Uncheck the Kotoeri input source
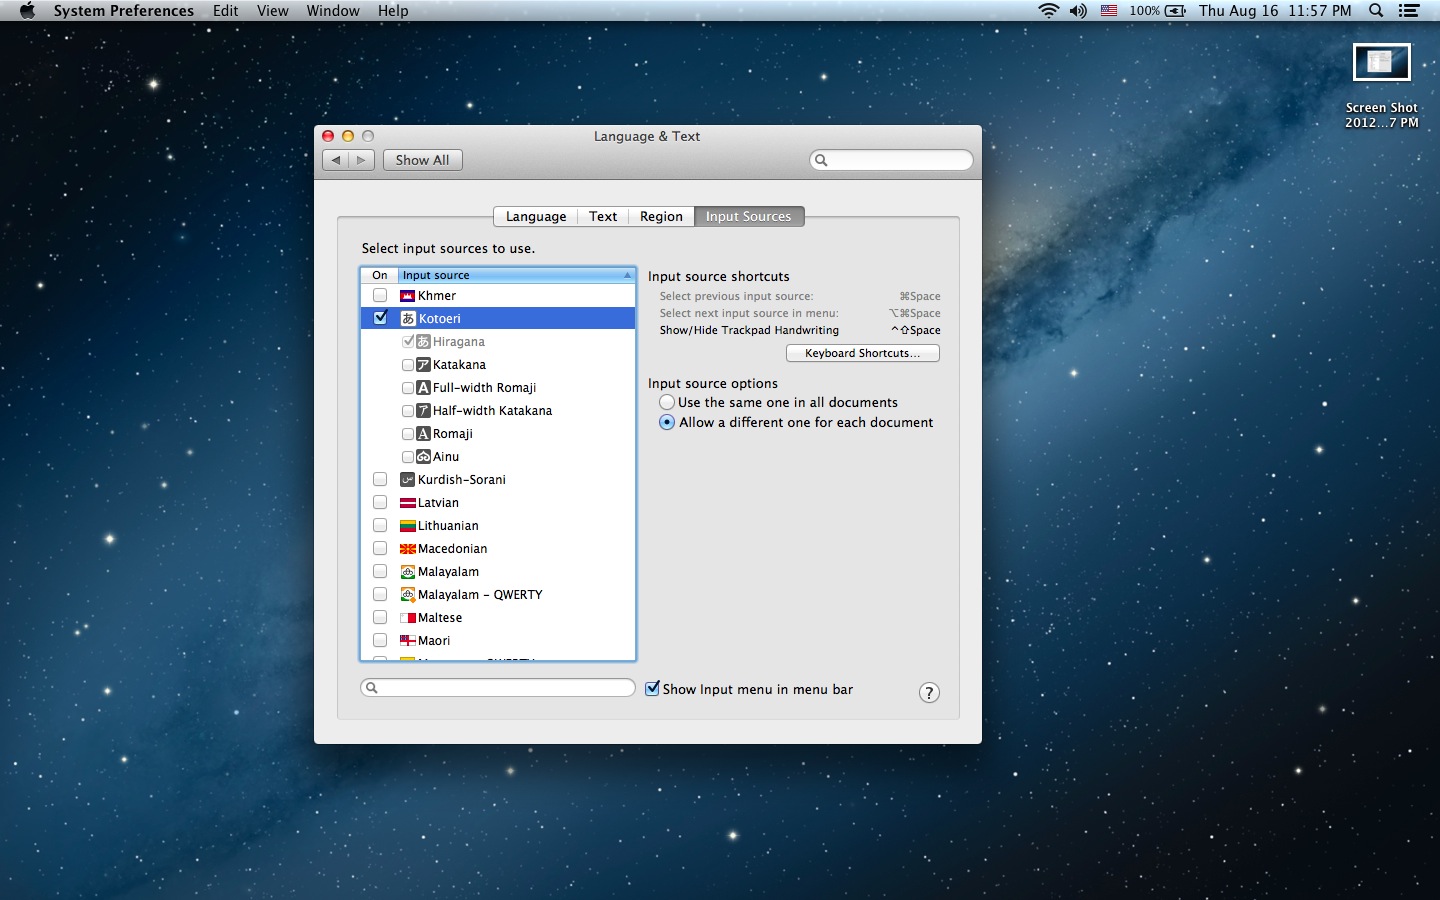Viewport: 1440px width, 900px height. (x=380, y=318)
